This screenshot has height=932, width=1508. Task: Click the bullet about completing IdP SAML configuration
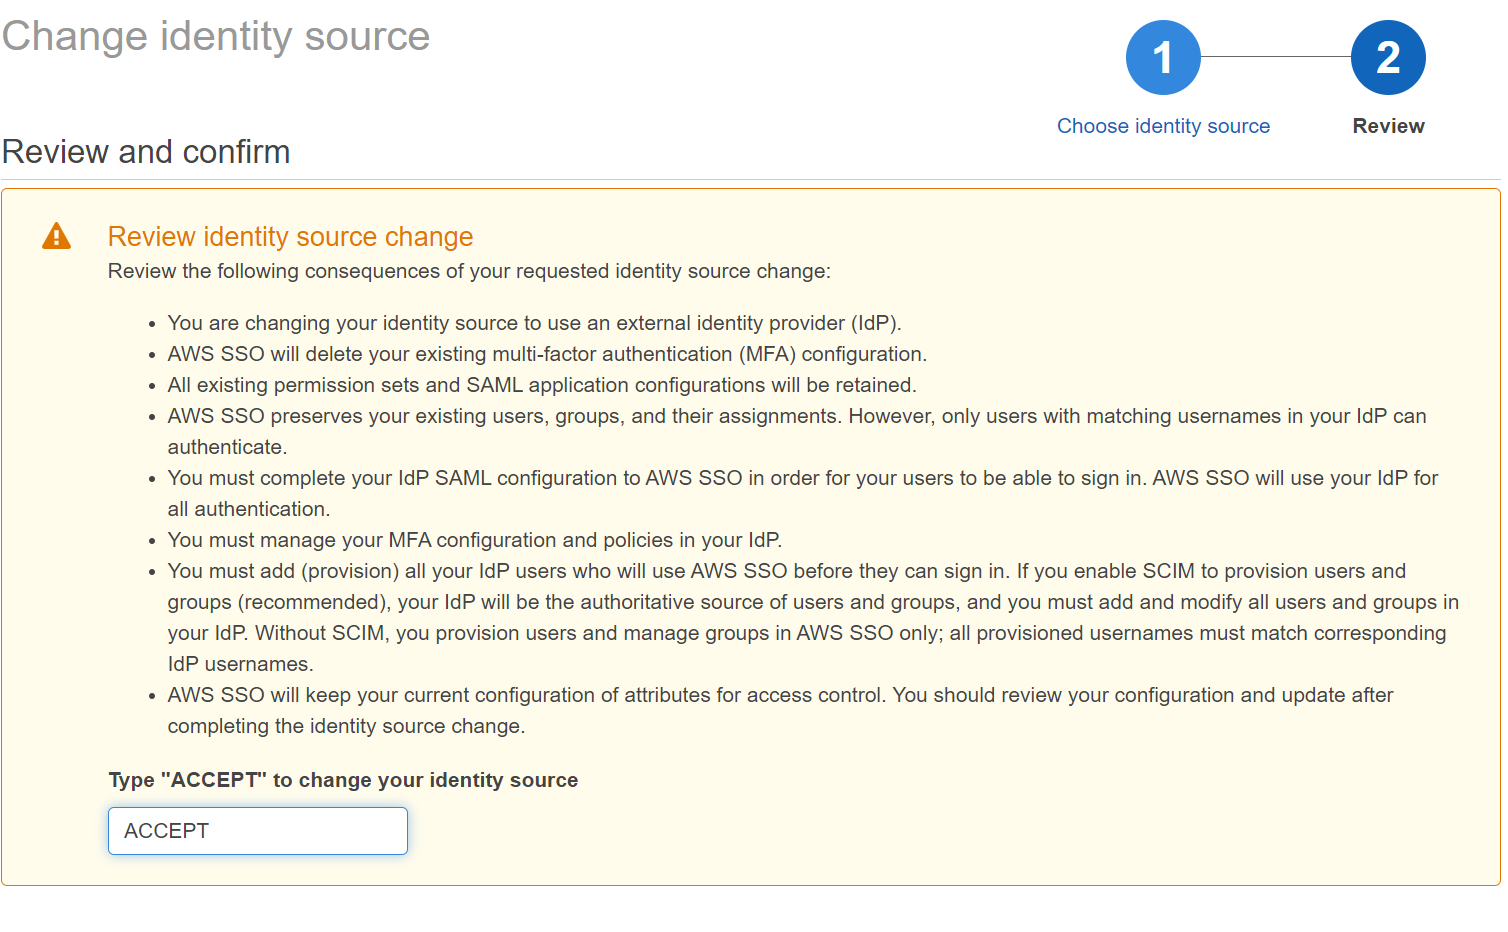click(x=803, y=493)
